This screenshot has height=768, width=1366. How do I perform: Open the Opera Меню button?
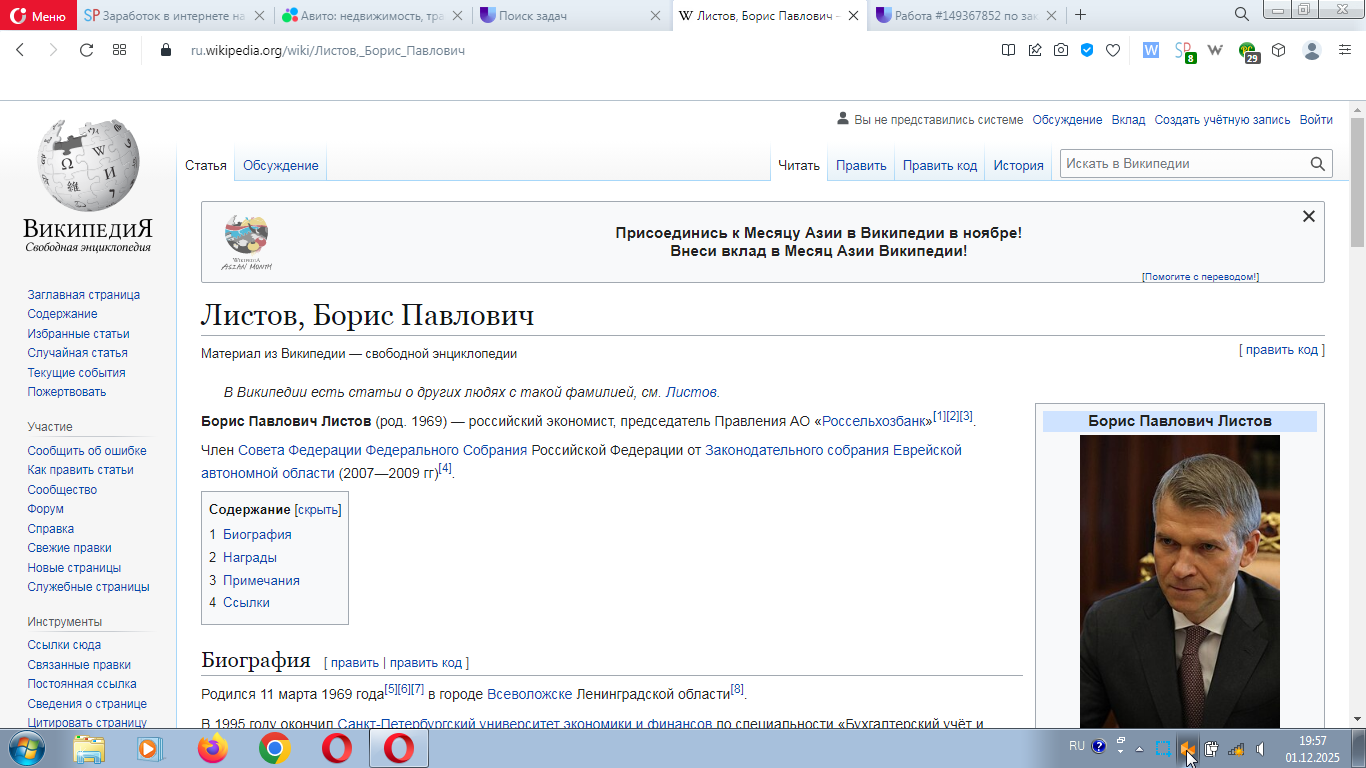38,15
